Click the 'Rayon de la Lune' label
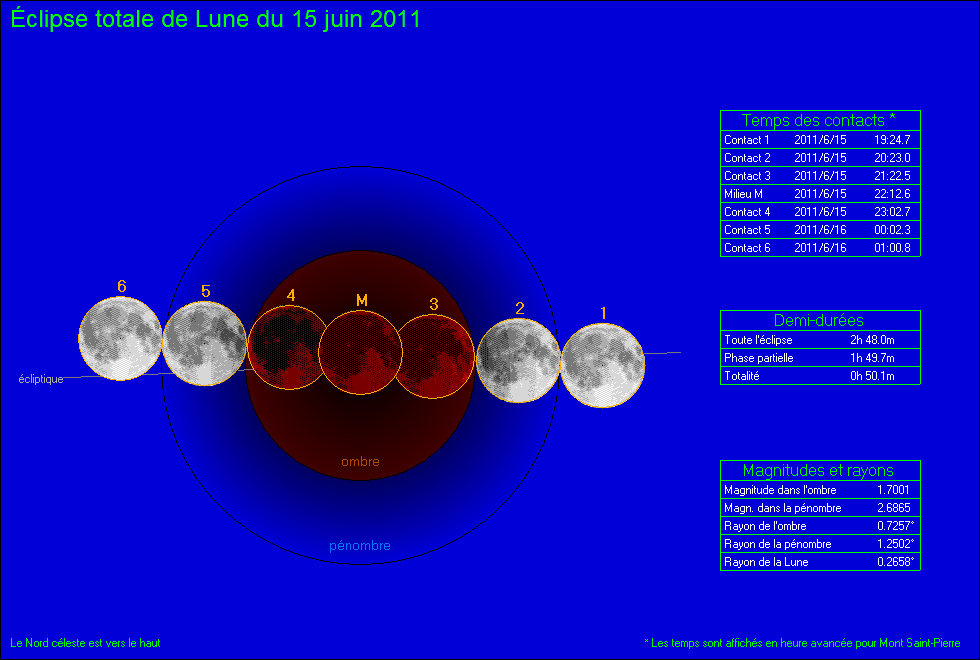Image resolution: width=980 pixels, height=660 pixels. click(x=766, y=562)
